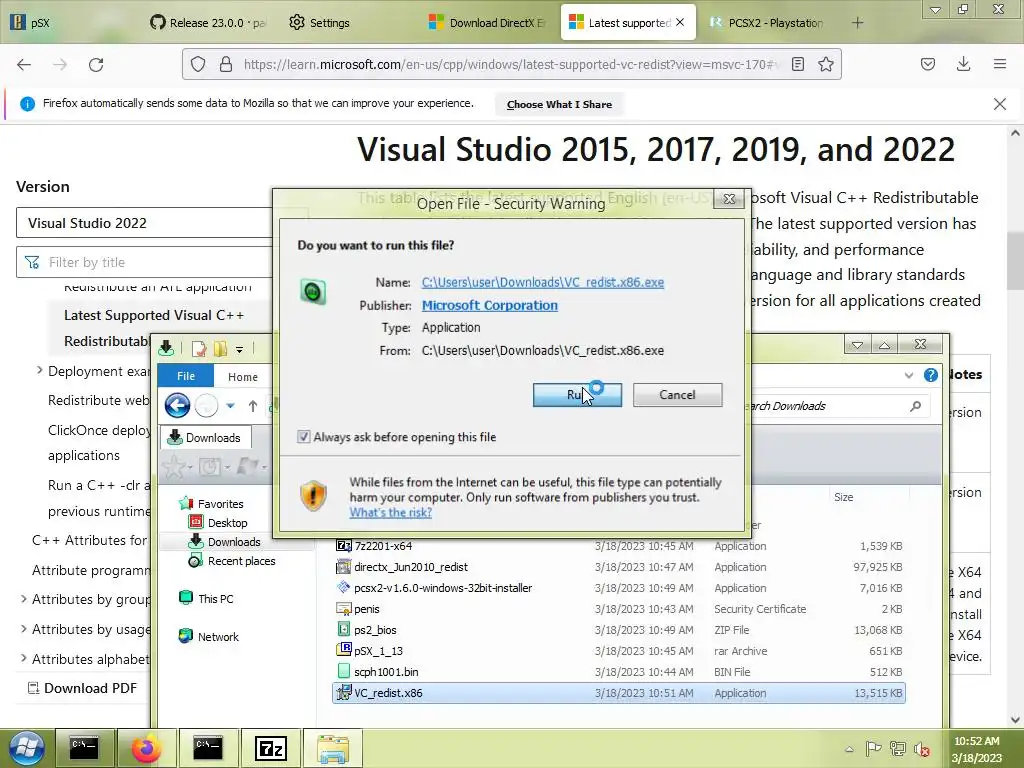Open the Pocket save icon
1024x768 pixels.
[928, 64]
